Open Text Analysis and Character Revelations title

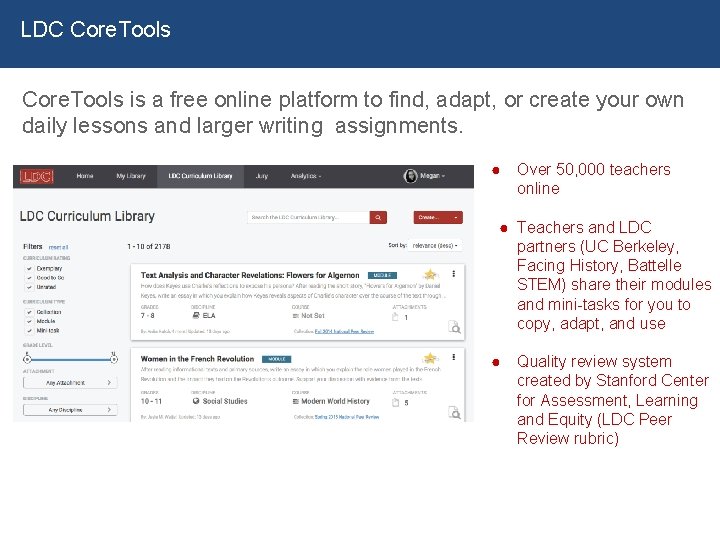tap(250, 275)
